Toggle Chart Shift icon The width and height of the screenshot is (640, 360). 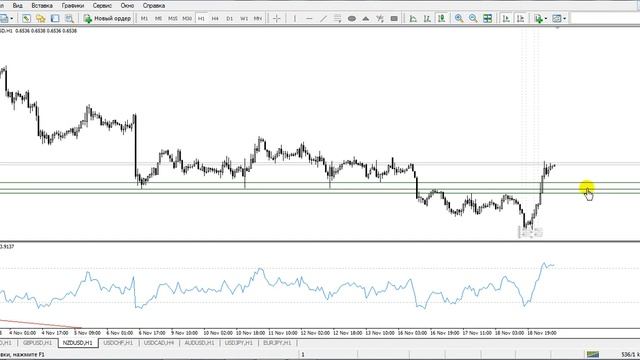[x=520, y=18]
